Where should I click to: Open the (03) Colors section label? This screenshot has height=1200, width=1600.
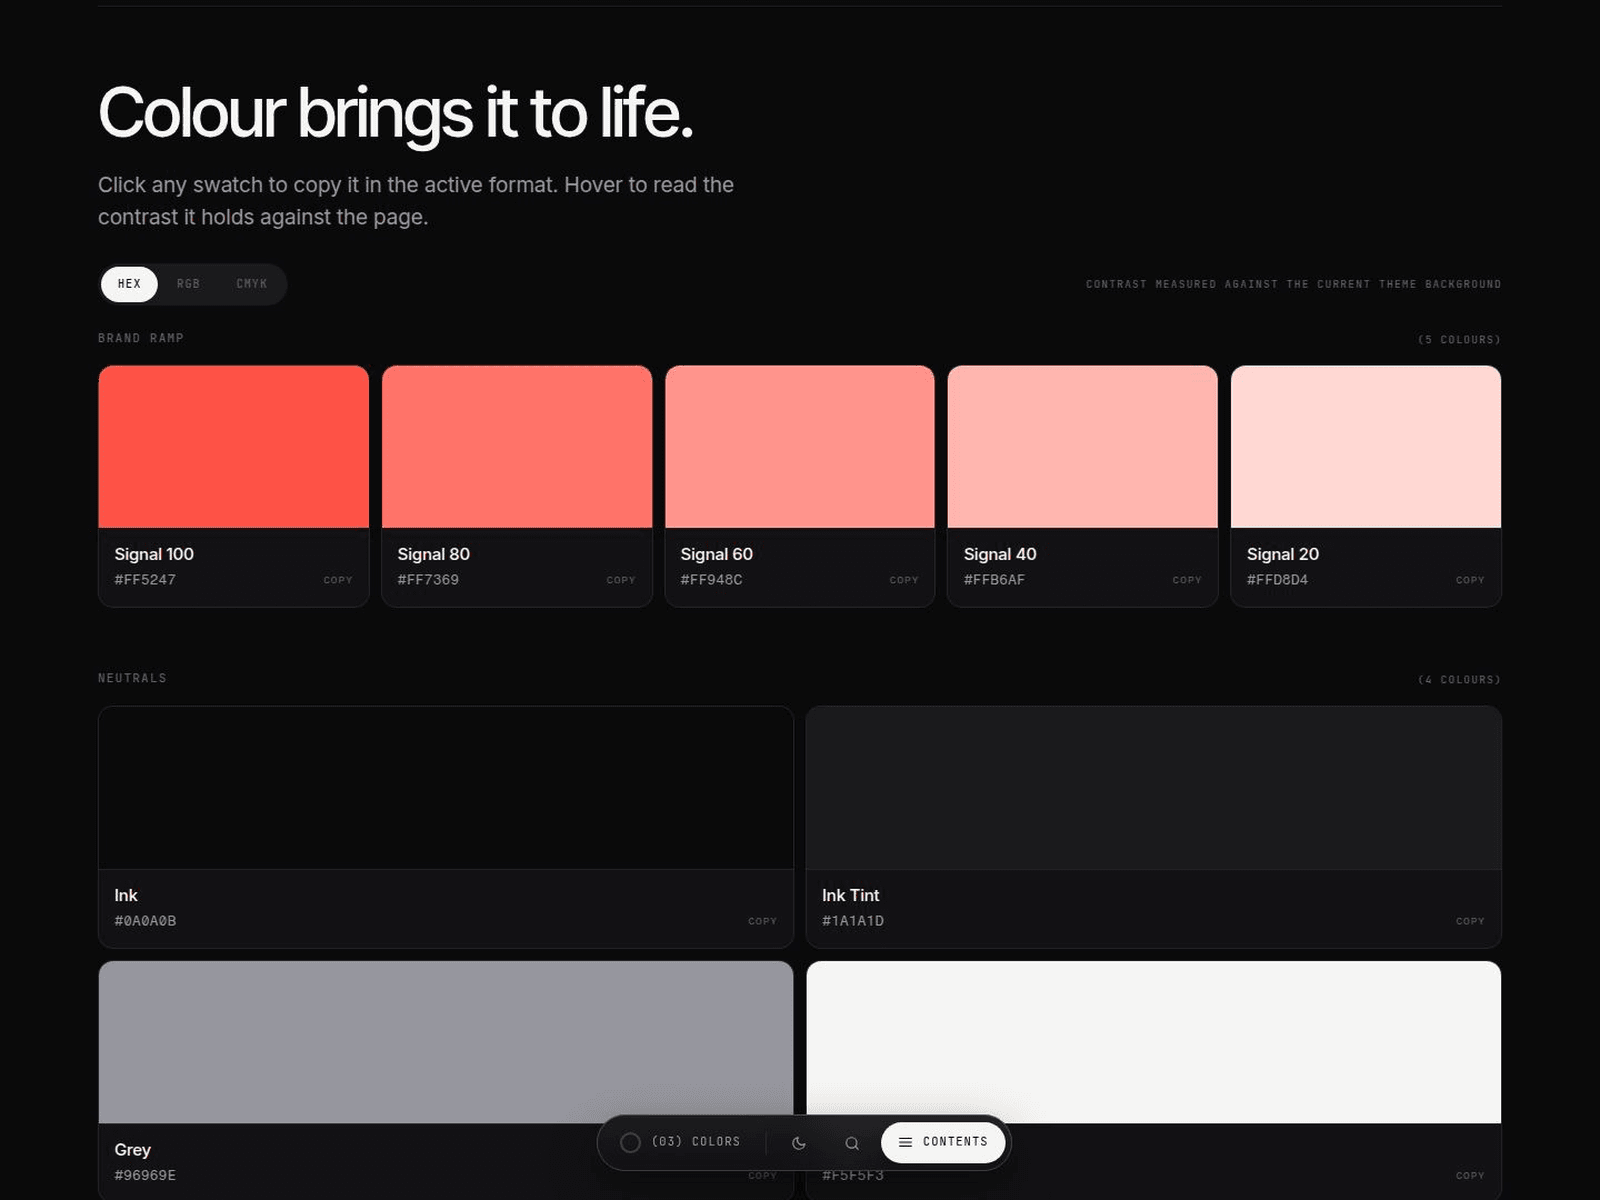[x=696, y=1142]
